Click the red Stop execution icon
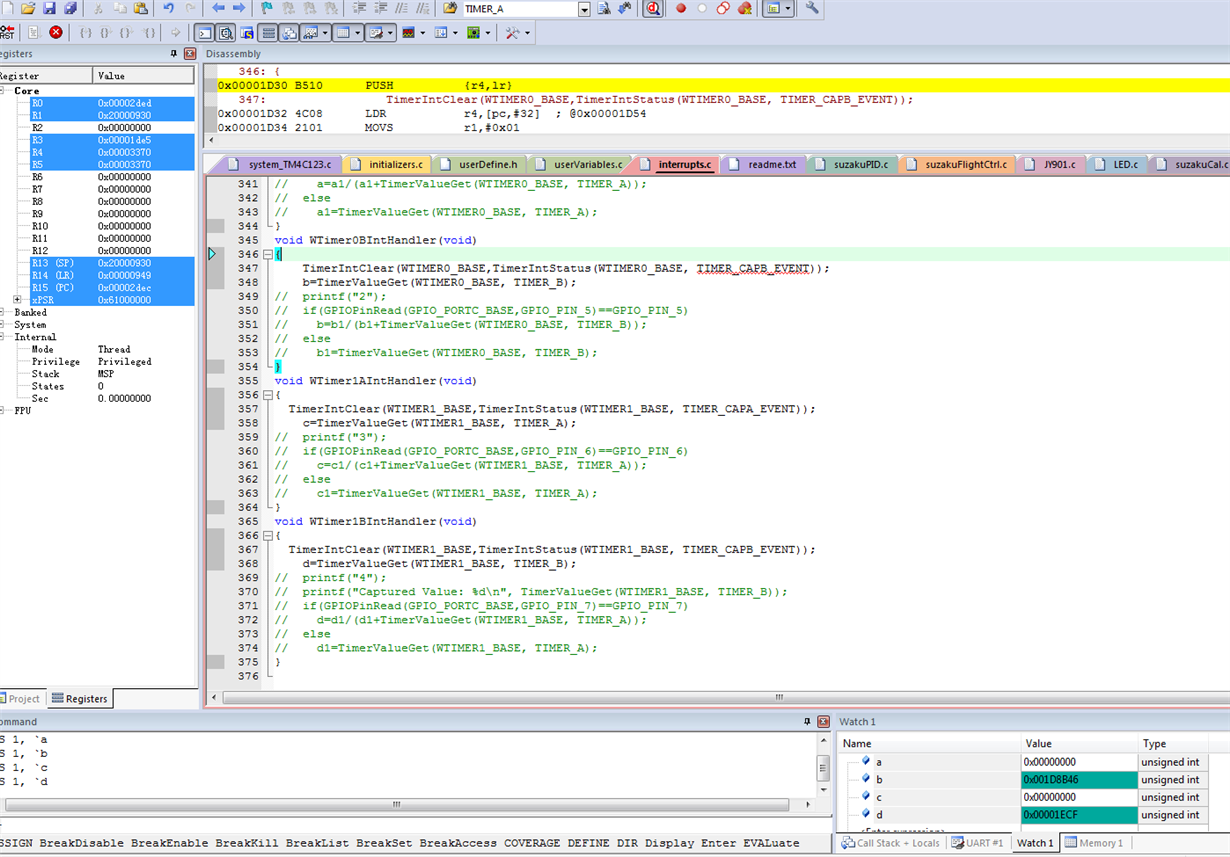 (56, 32)
